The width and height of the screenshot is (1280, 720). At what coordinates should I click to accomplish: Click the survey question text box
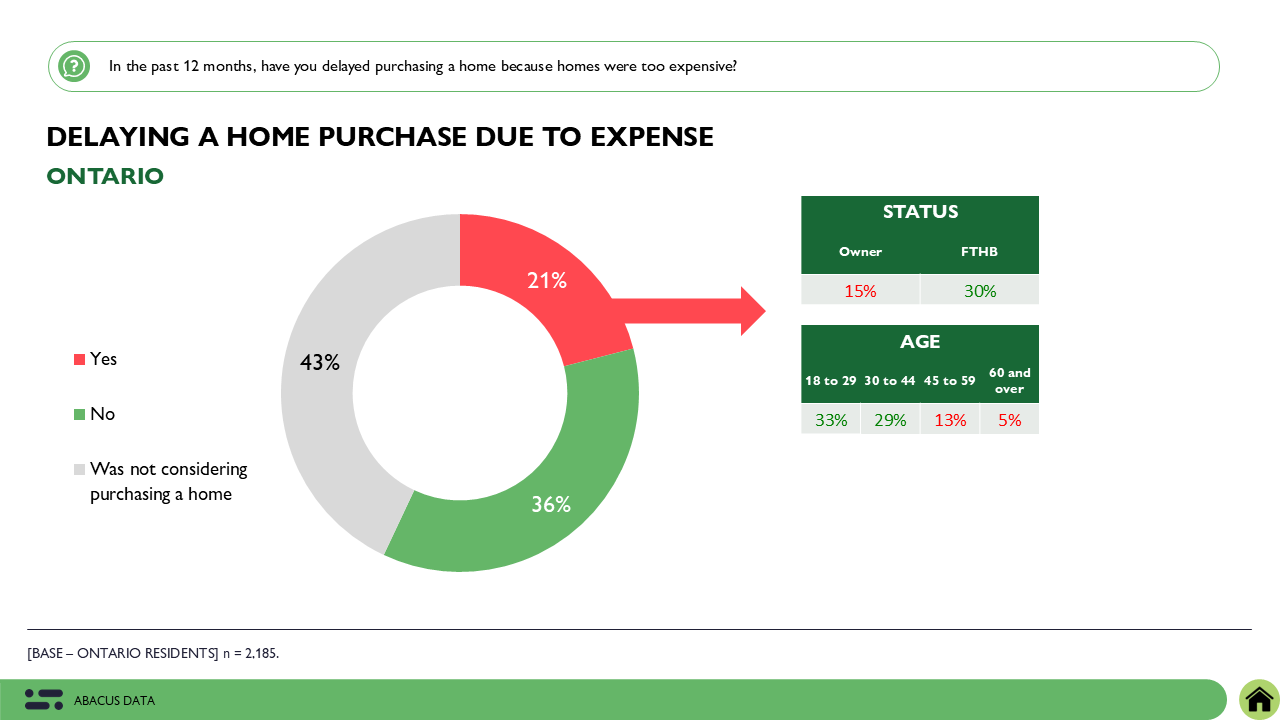(634, 67)
